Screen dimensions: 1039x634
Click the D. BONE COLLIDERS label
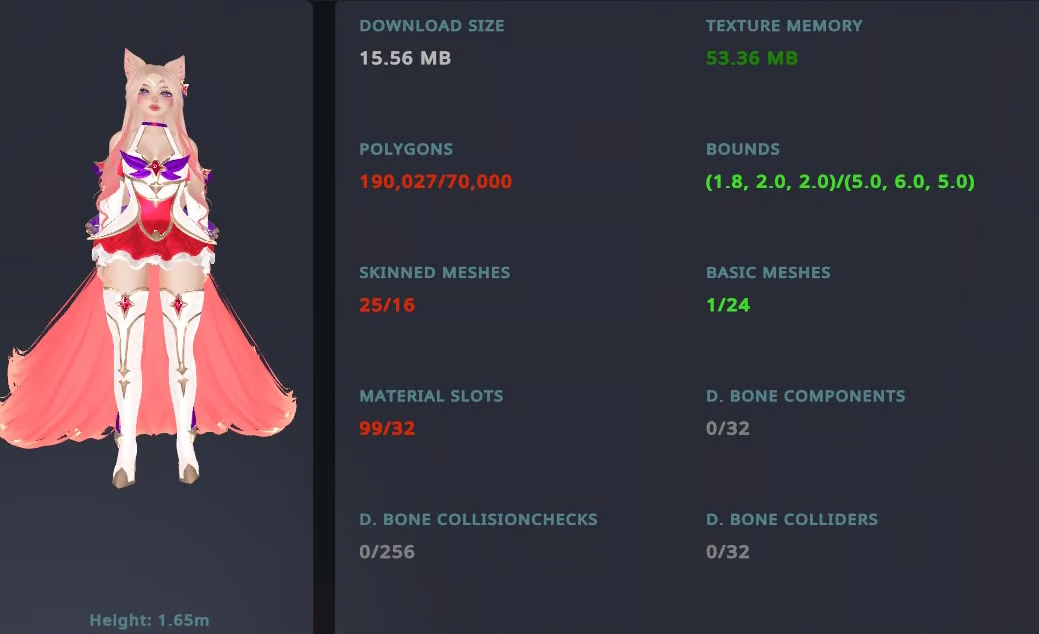(792, 519)
